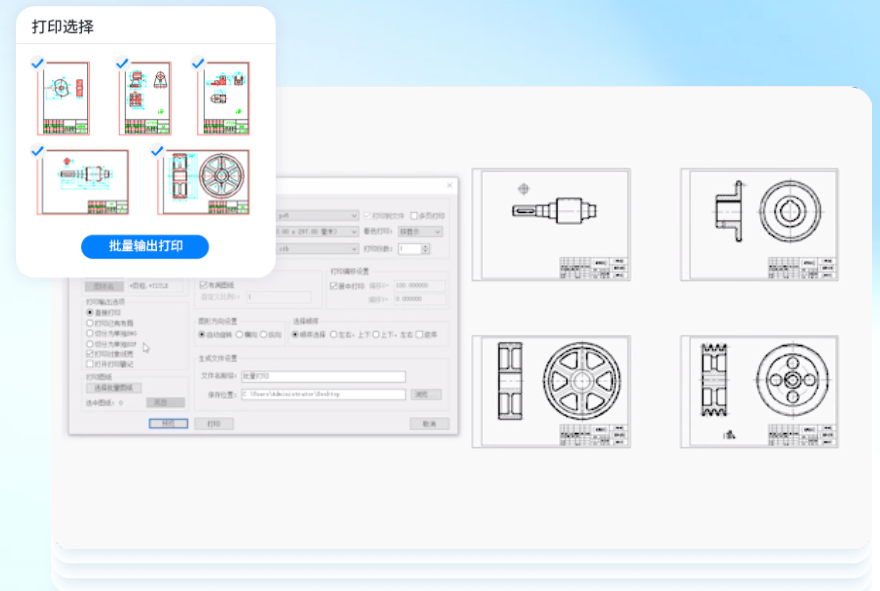Image resolution: width=880 pixels, height=591 pixels.
Task: Expand the pdf printer dropdown
Action: tap(317, 216)
